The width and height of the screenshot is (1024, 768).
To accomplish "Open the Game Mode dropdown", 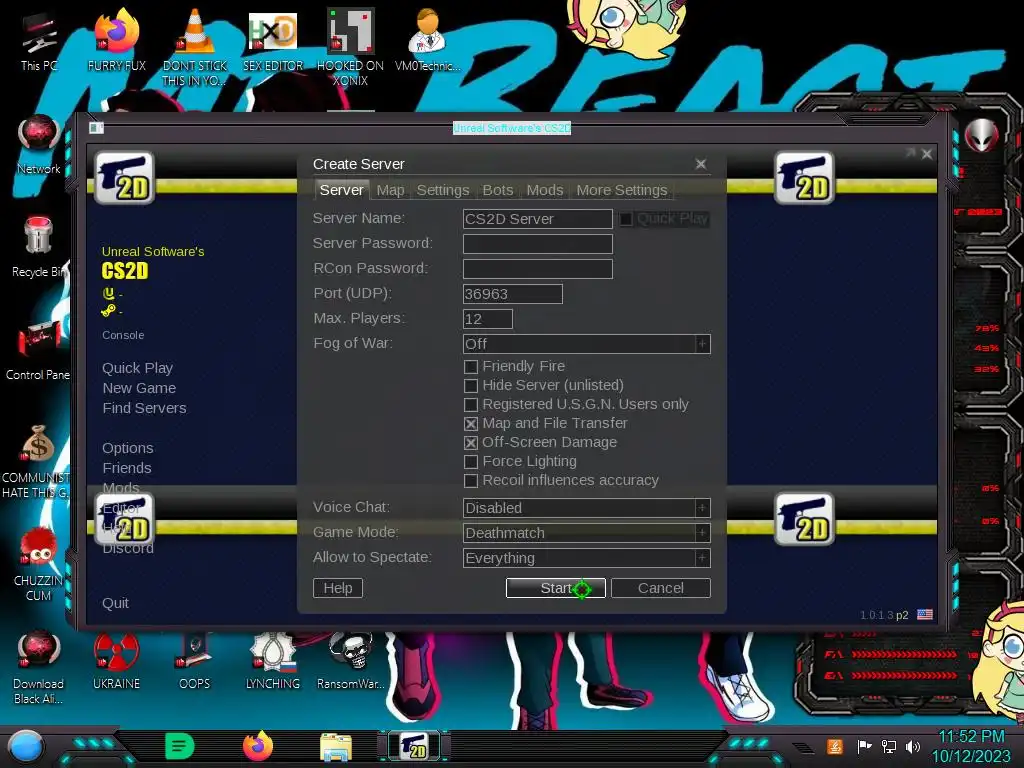I will click(x=586, y=533).
